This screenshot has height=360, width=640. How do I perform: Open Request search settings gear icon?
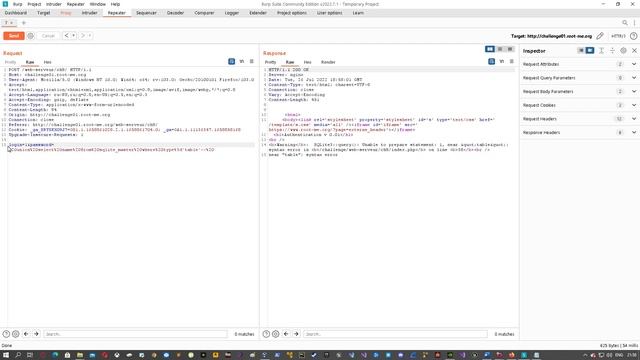coord(16,334)
